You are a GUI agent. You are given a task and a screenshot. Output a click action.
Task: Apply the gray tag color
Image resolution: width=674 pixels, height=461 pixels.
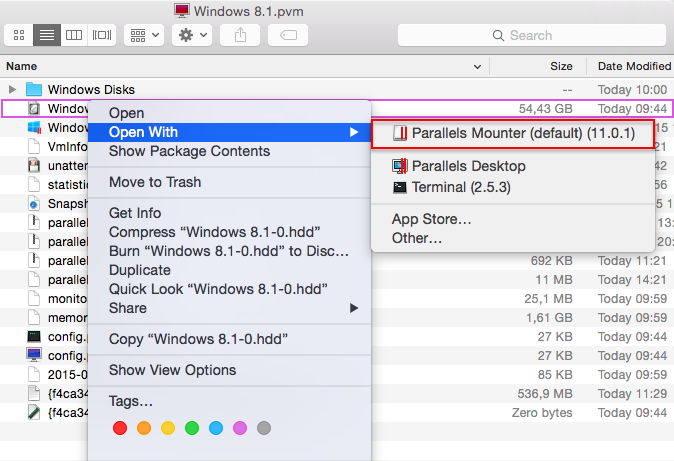[264, 428]
